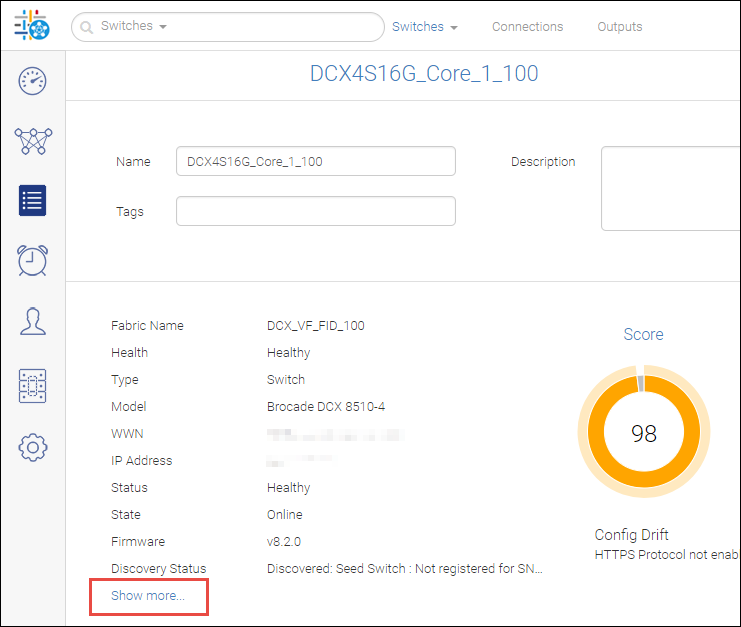Open the alarm clock Events icon
This screenshot has height=627, width=741.
[x=33, y=260]
